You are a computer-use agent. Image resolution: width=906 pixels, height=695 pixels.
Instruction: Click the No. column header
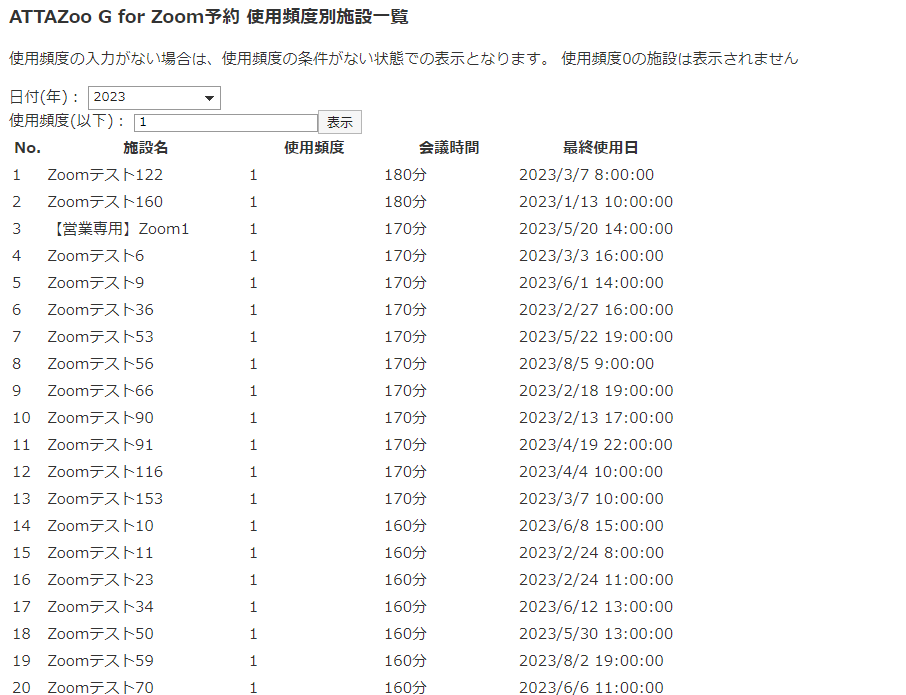point(28,148)
